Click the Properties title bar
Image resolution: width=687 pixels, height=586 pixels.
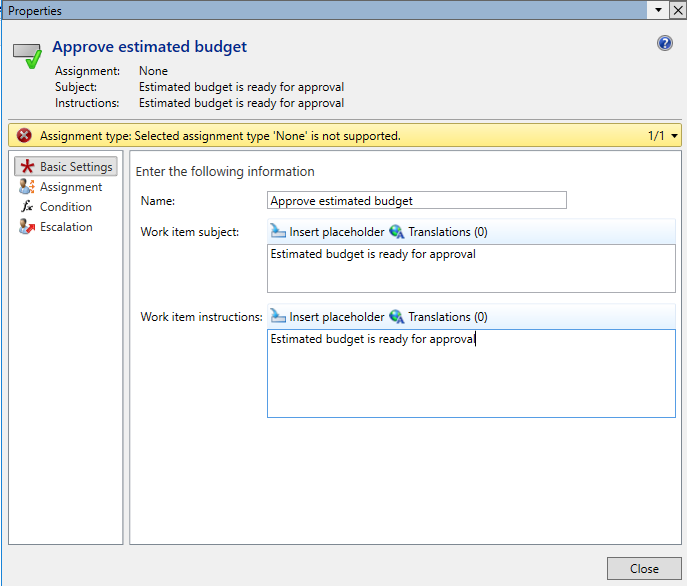pos(300,9)
